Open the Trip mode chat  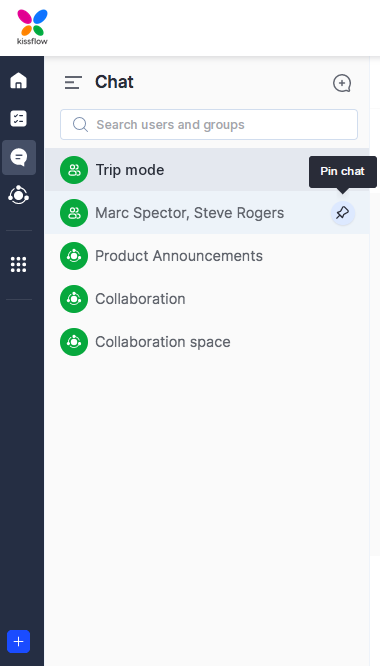pos(207,170)
